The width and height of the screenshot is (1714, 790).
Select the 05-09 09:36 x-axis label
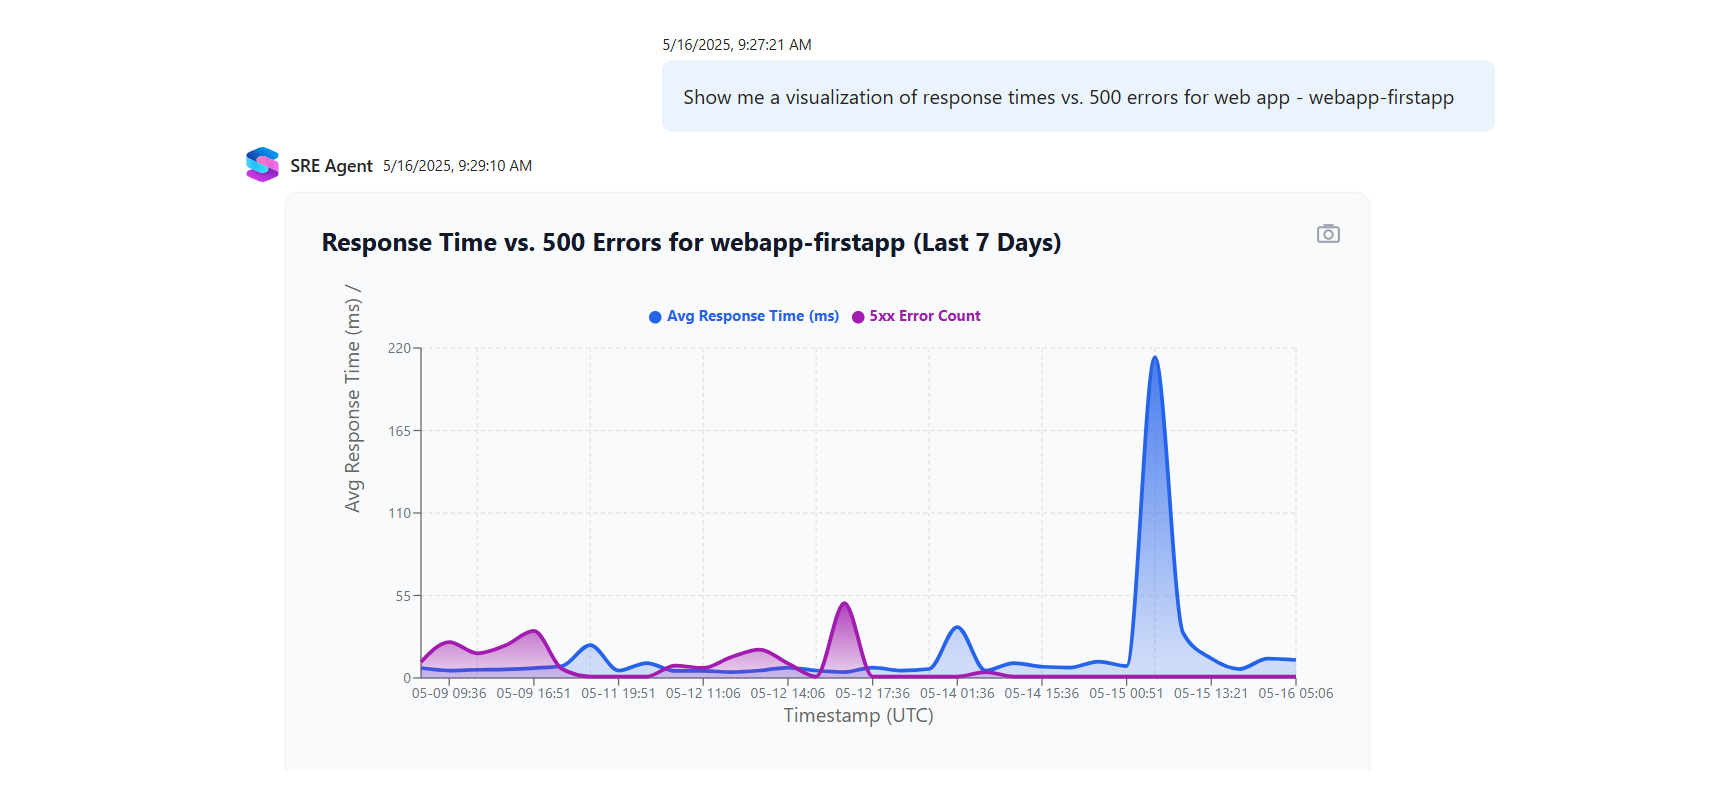(x=449, y=693)
